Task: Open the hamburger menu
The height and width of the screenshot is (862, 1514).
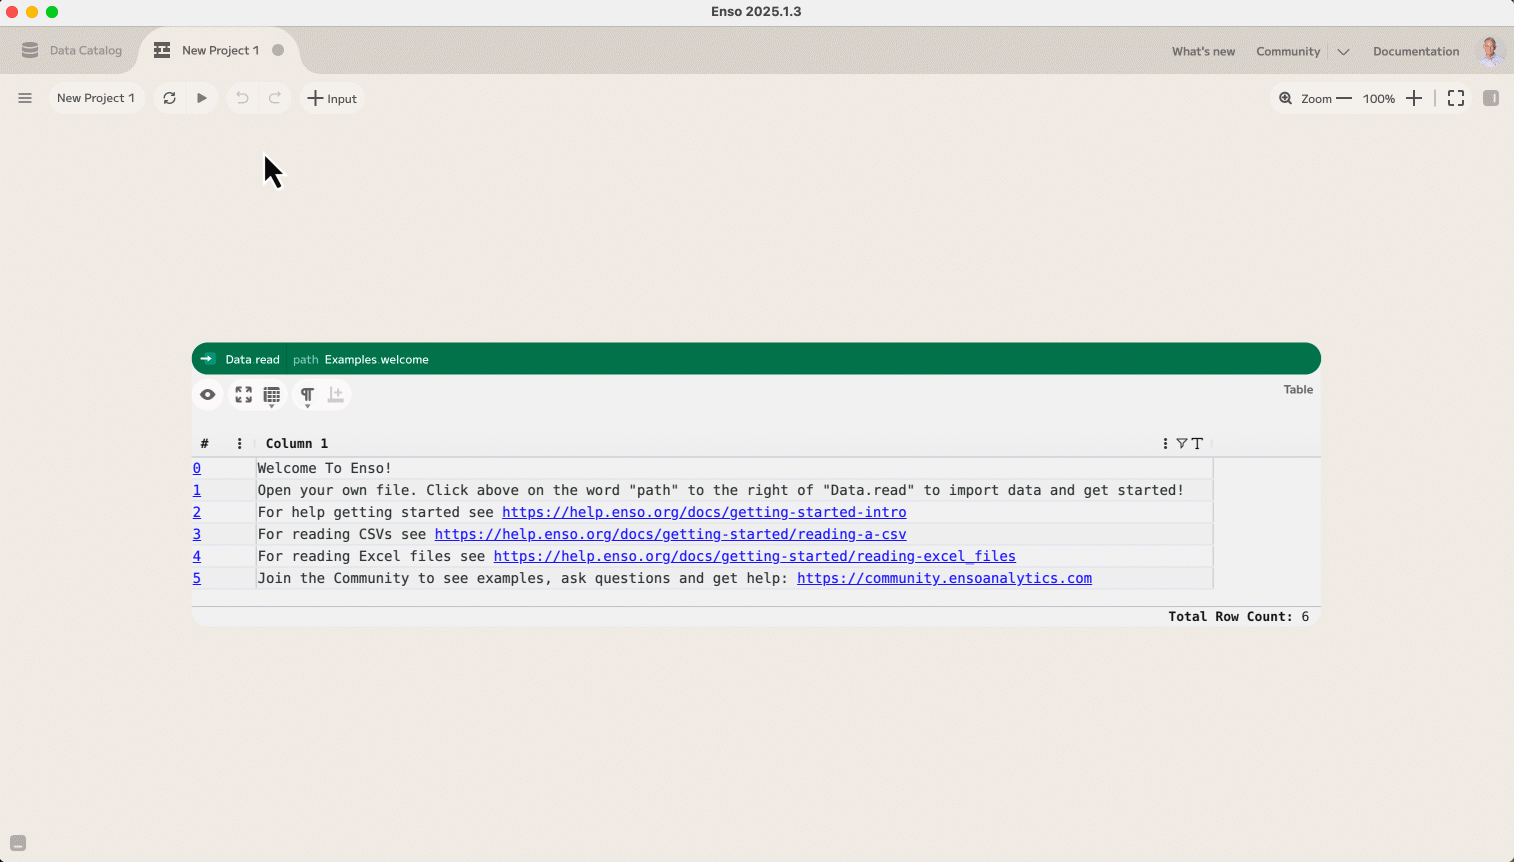Action: pyautogui.click(x=25, y=98)
